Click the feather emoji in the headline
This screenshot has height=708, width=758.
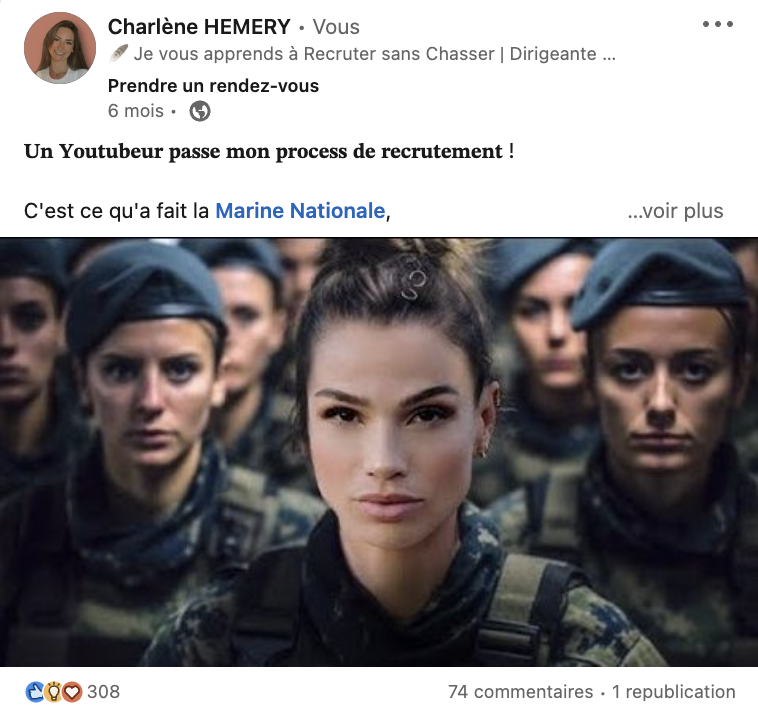118,54
